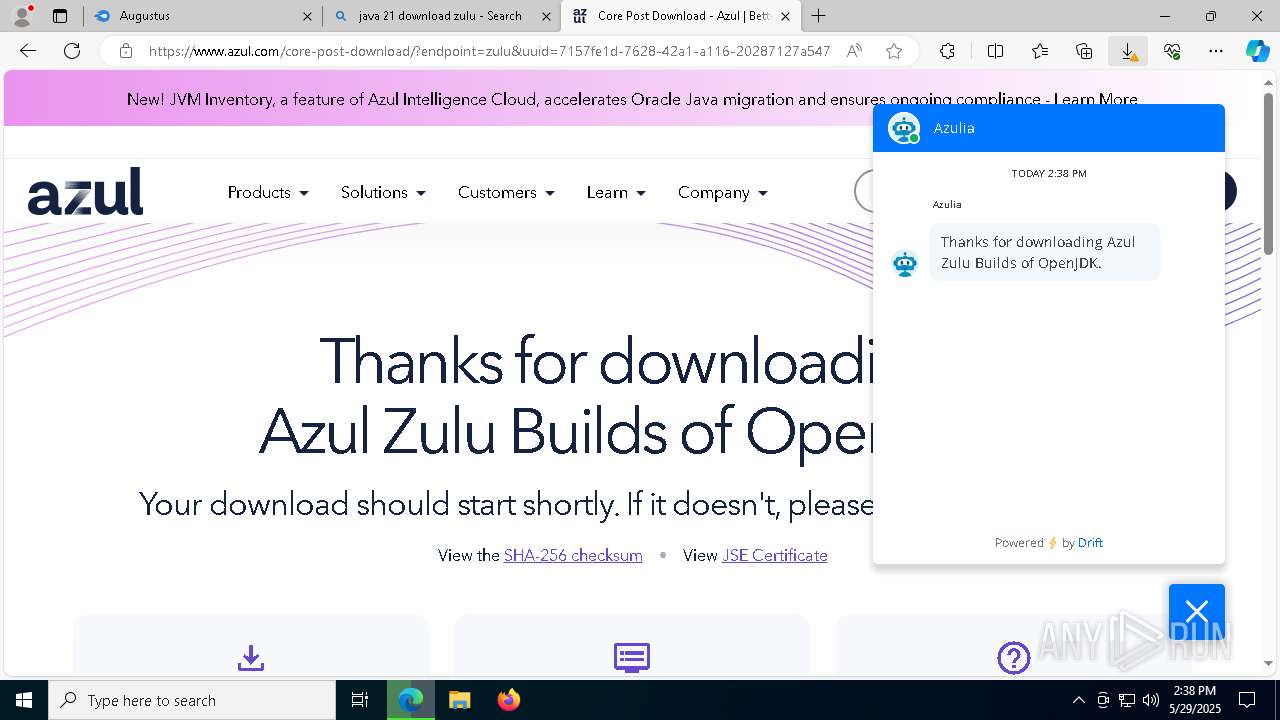Click the page vertical scrollbar thumb

pyautogui.click(x=1268, y=175)
